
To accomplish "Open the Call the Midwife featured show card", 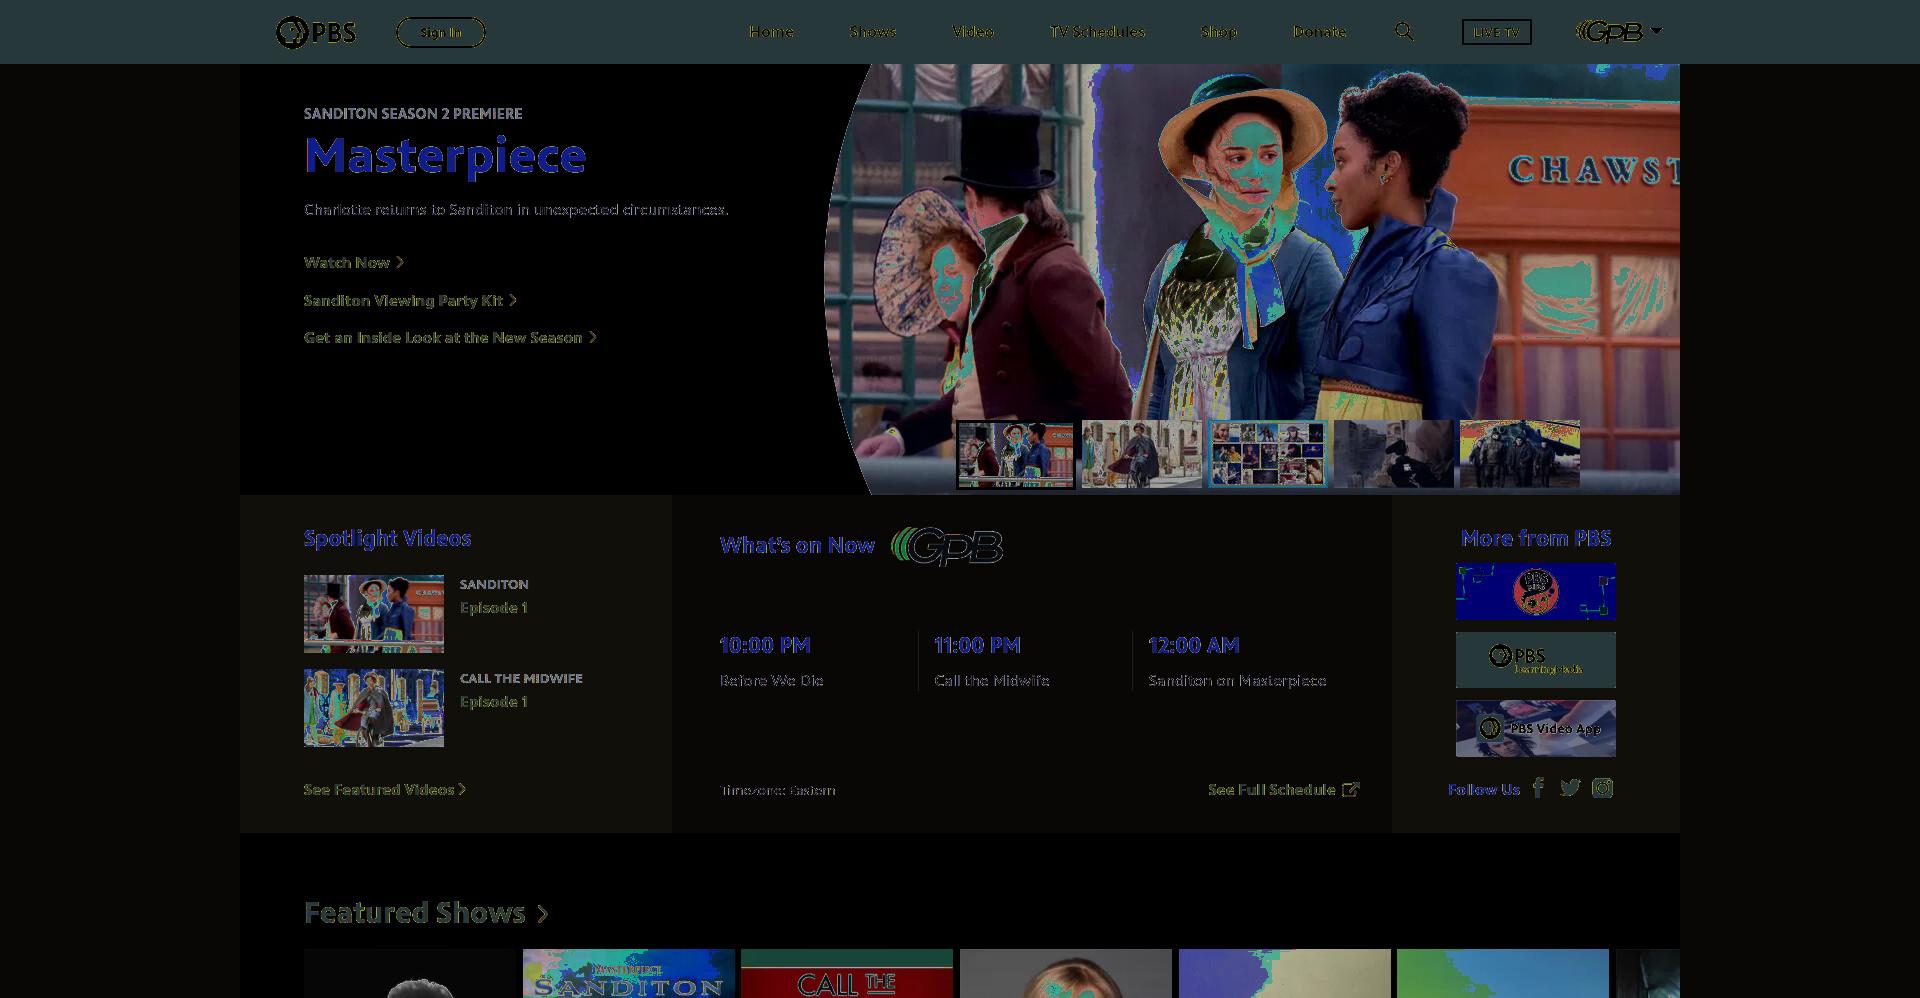I will pyautogui.click(x=846, y=973).
